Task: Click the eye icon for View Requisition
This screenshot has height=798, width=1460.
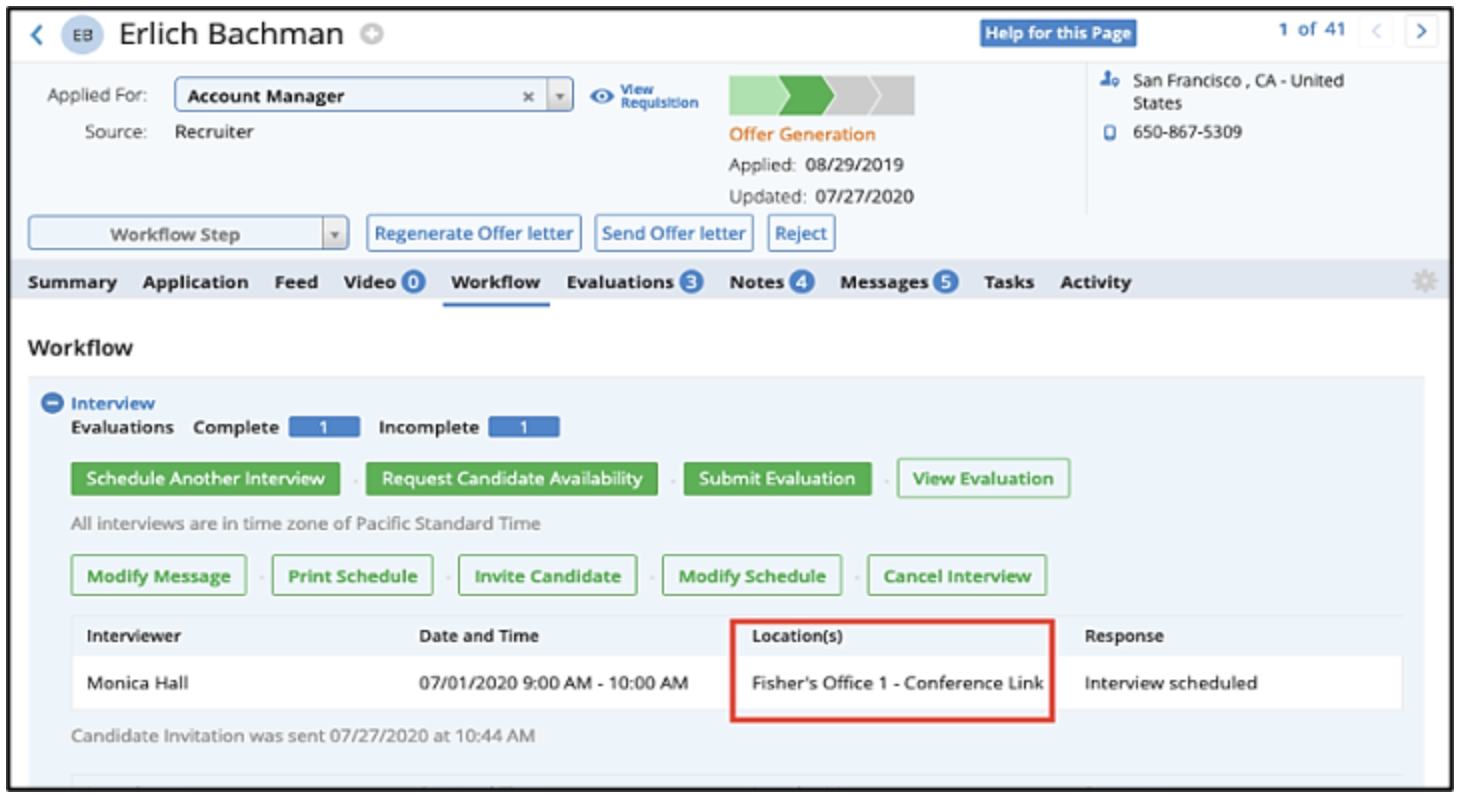Action: click(x=601, y=96)
